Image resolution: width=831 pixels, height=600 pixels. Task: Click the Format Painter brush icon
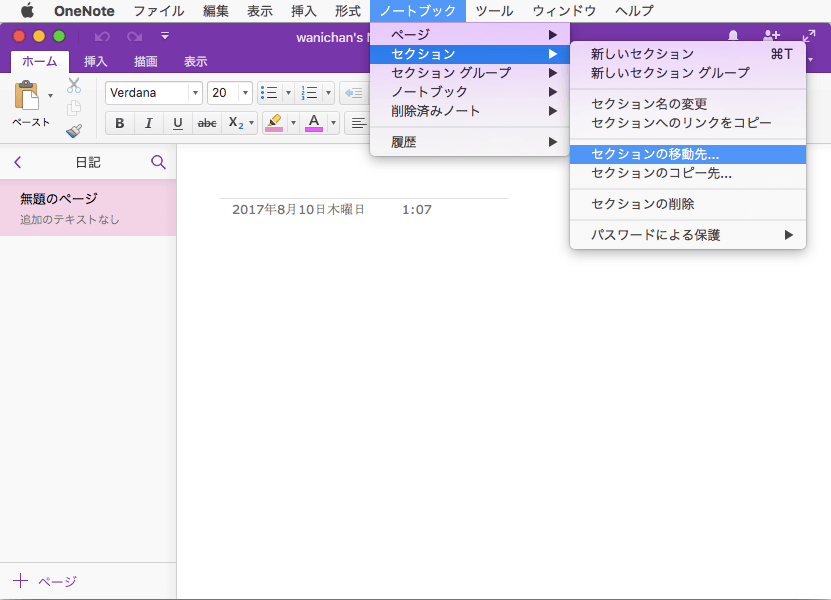(x=74, y=130)
